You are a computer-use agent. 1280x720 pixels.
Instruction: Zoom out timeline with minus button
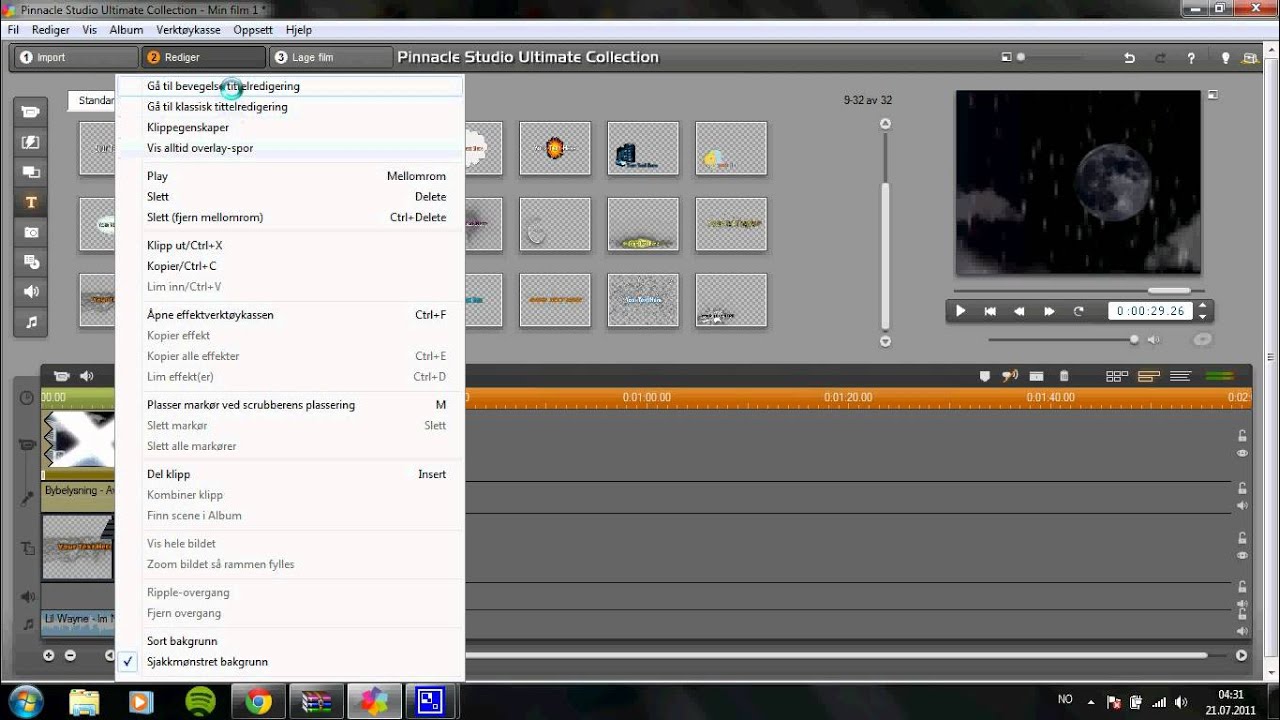tap(70, 656)
